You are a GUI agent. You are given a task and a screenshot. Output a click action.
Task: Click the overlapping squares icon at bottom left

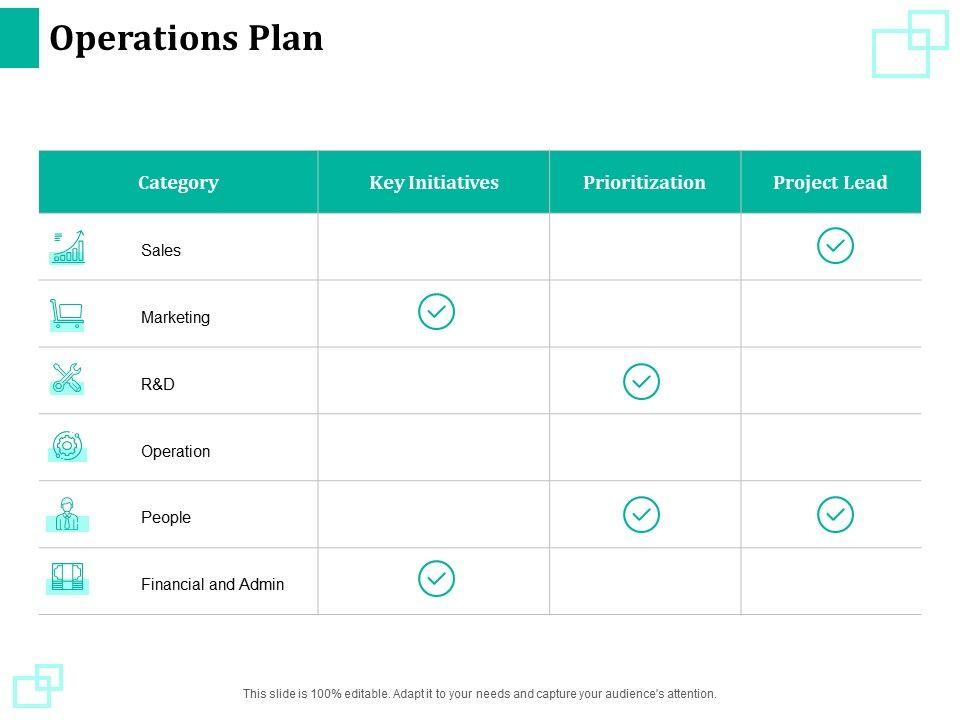click(x=38, y=685)
